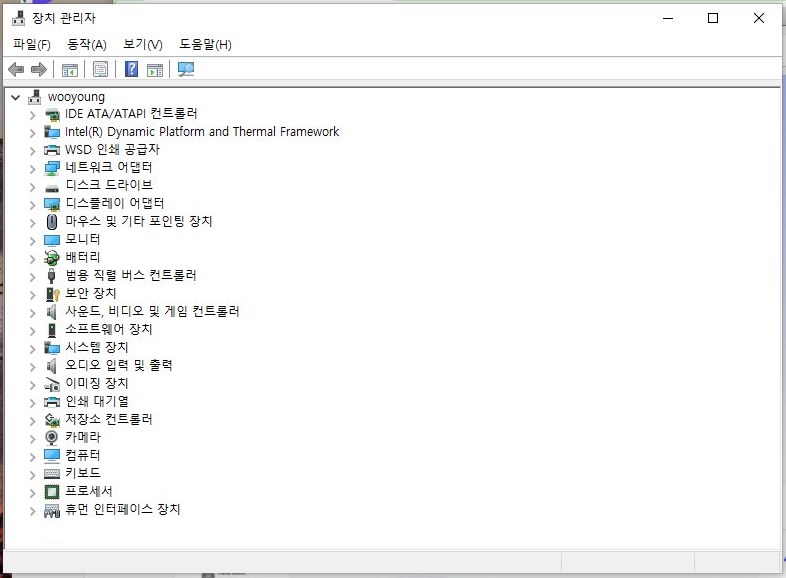The image size is (786, 578).
Task: Select the wooyoung computer name label
Action: pos(76,97)
